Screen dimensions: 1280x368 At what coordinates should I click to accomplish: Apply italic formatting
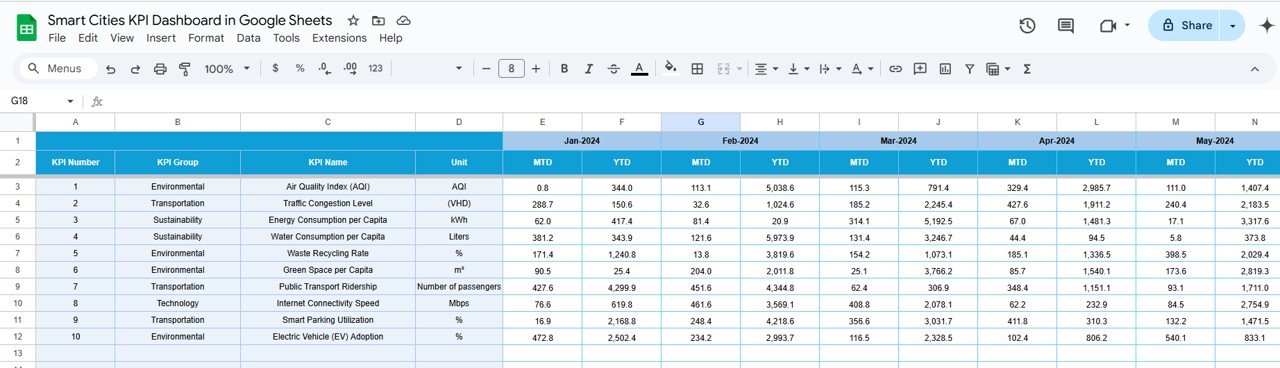tap(589, 69)
